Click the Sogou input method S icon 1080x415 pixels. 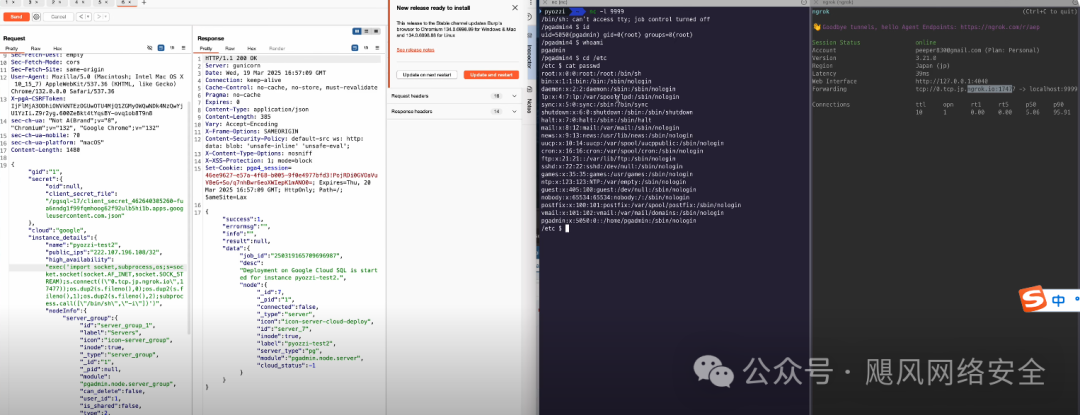click(1032, 299)
